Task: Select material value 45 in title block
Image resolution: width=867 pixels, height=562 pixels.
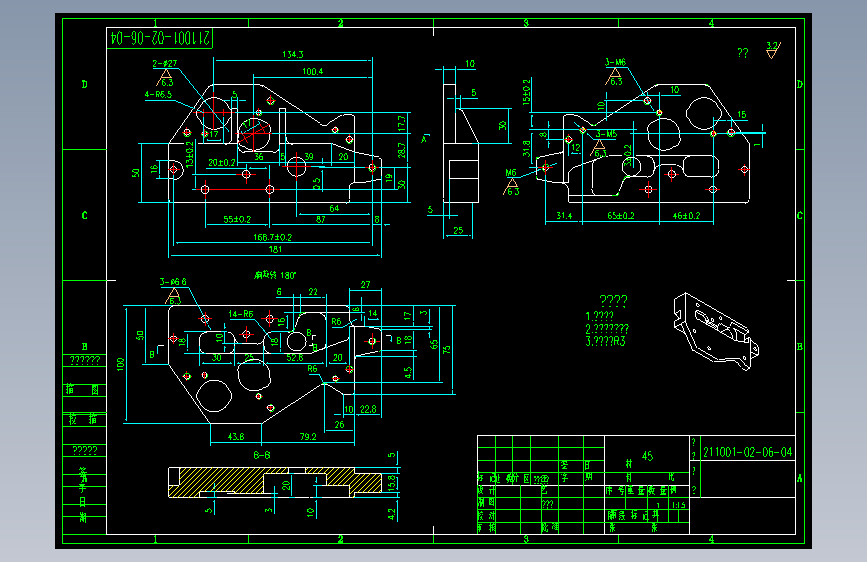Action: [647, 456]
